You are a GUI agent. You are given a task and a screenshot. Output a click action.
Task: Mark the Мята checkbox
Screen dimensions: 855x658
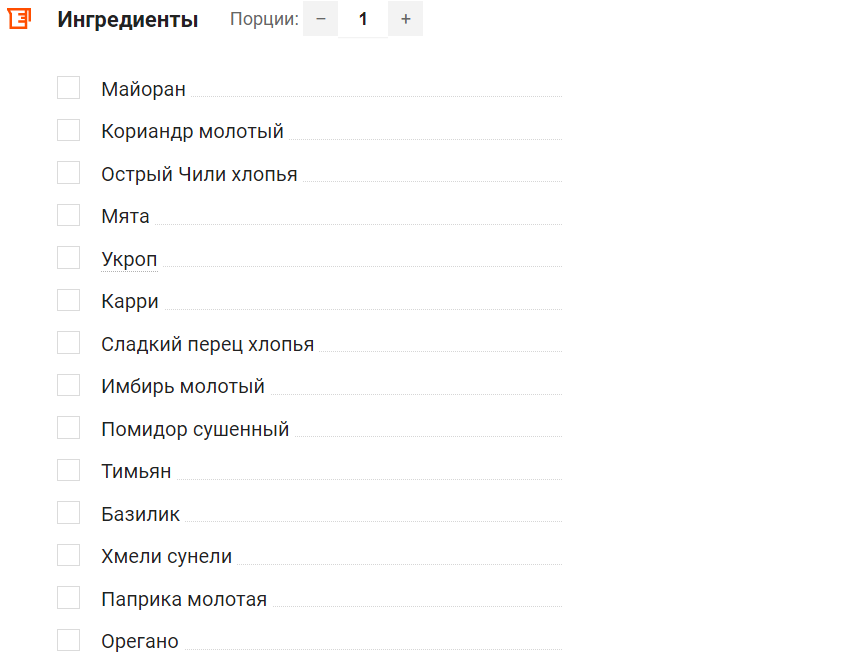click(x=69, y=215)
